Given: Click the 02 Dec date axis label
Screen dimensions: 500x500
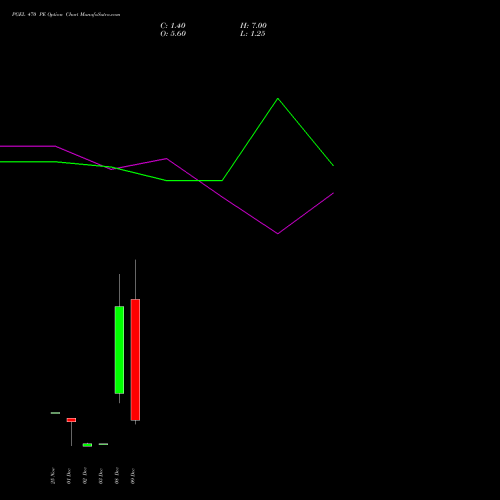Looking at the screenshot, I should (85, 476).
